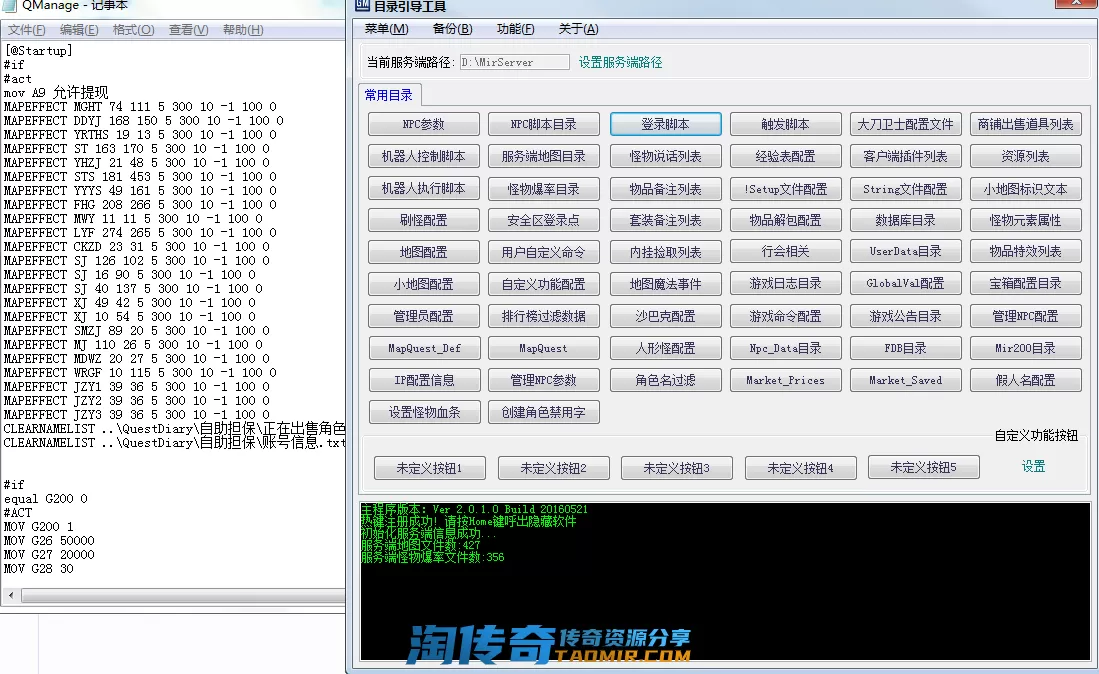Screen dimensions: 1099x674
Task: Click 物品备注列表 button
Action: pos(666,188)
